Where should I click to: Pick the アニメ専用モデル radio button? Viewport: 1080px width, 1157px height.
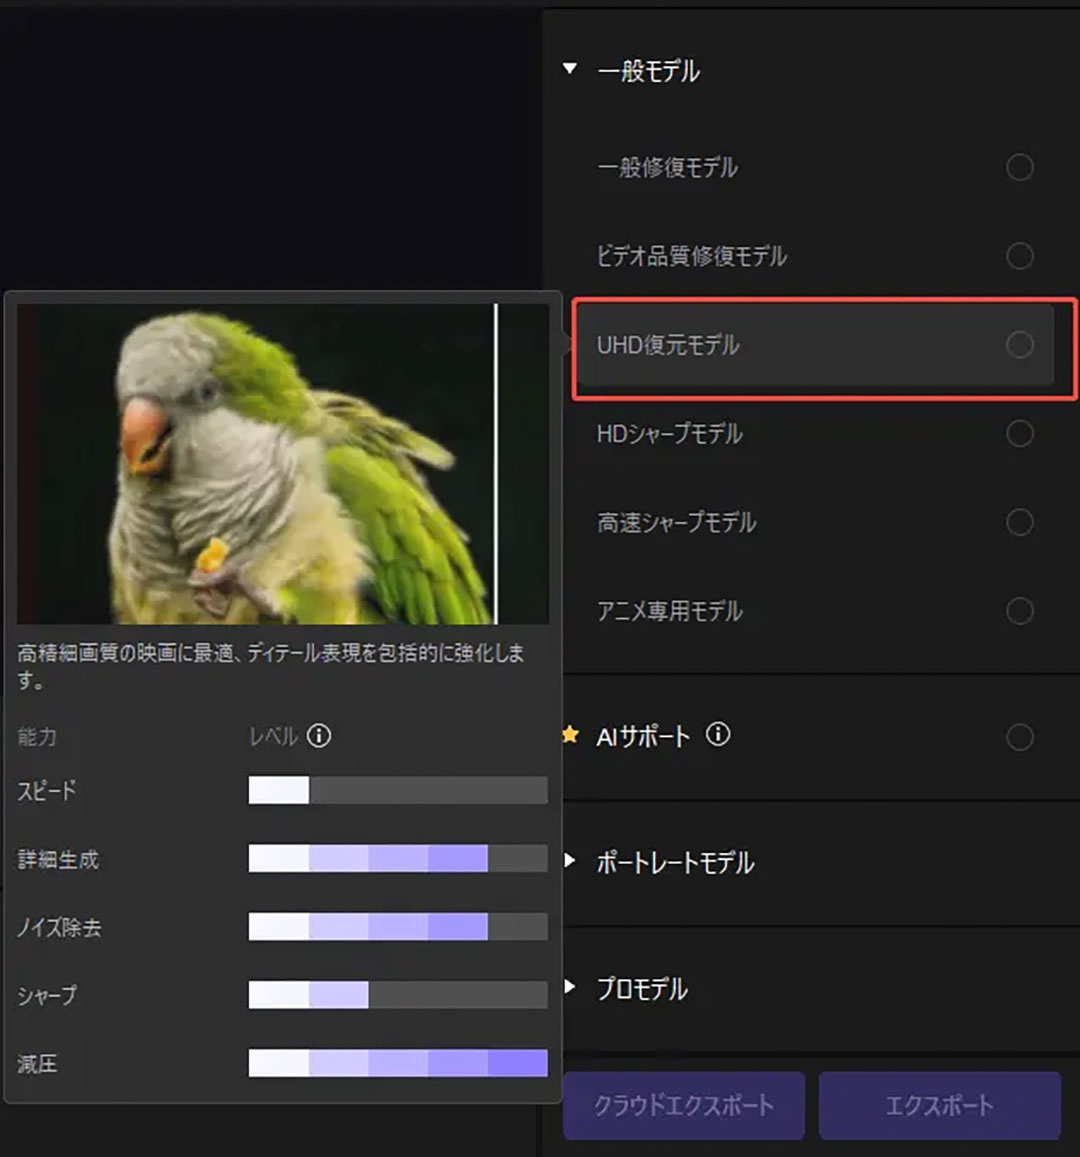click(x=1019, y=611)
